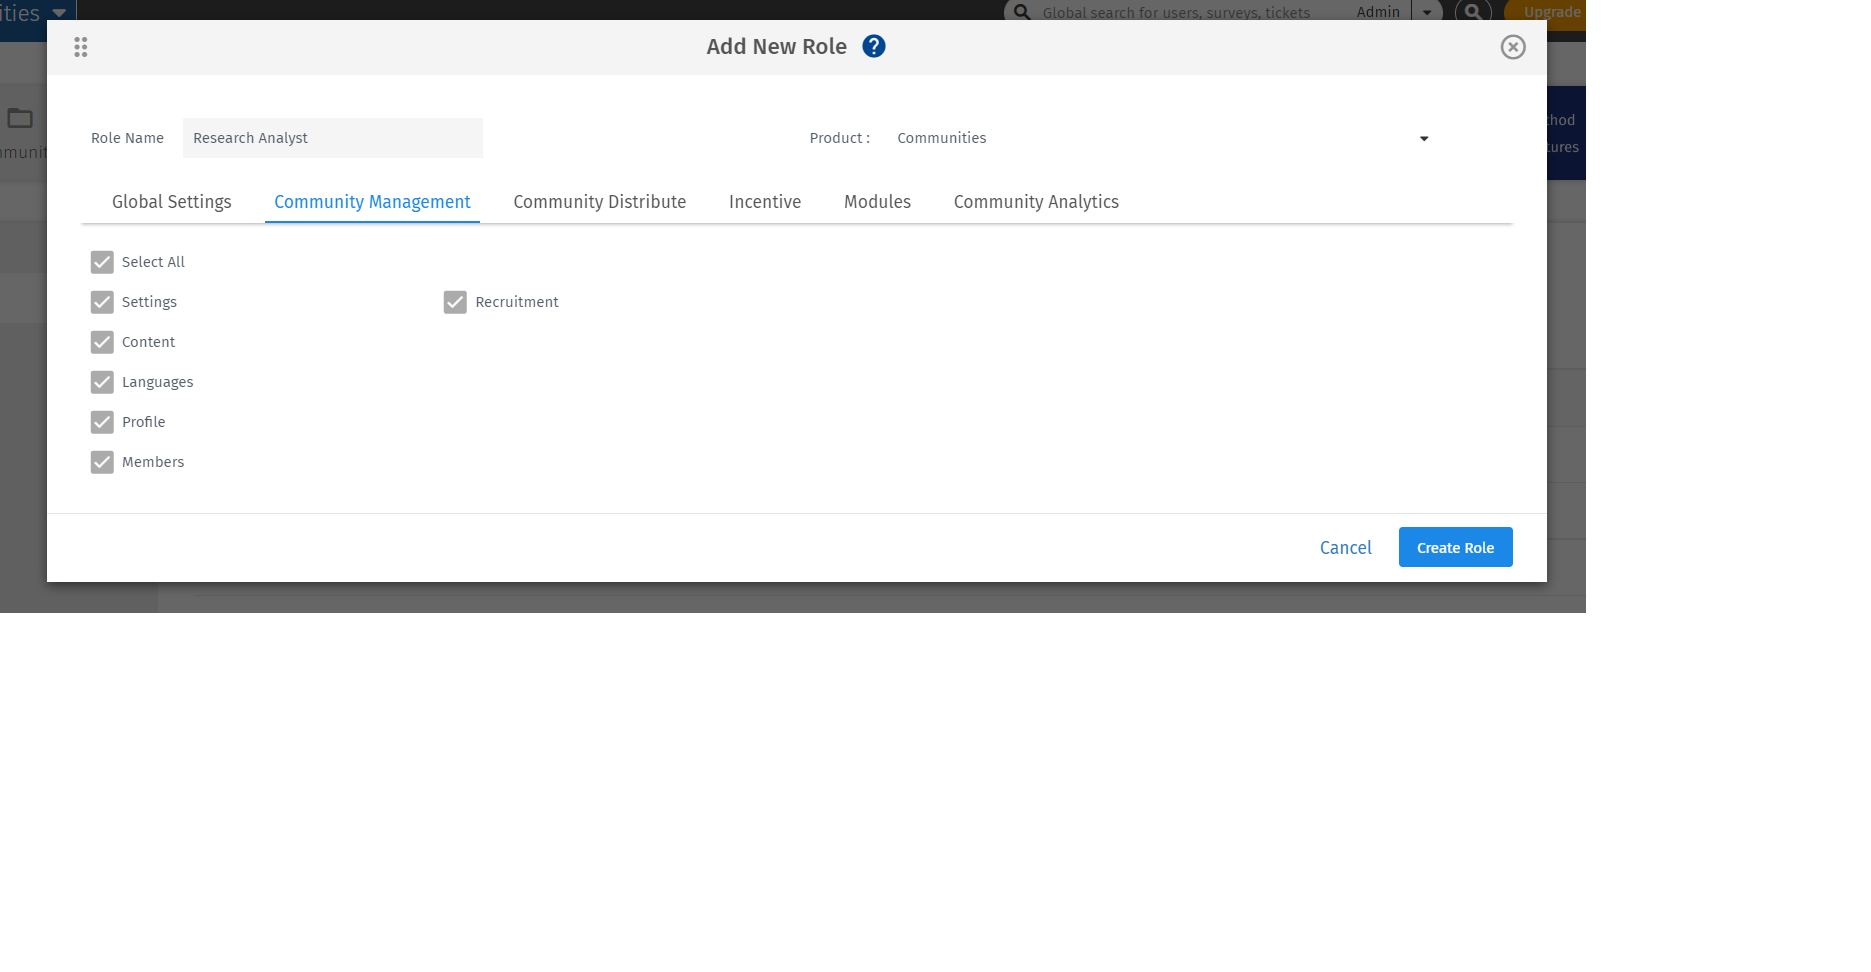Switch to the Modules tab

(877, 202)
